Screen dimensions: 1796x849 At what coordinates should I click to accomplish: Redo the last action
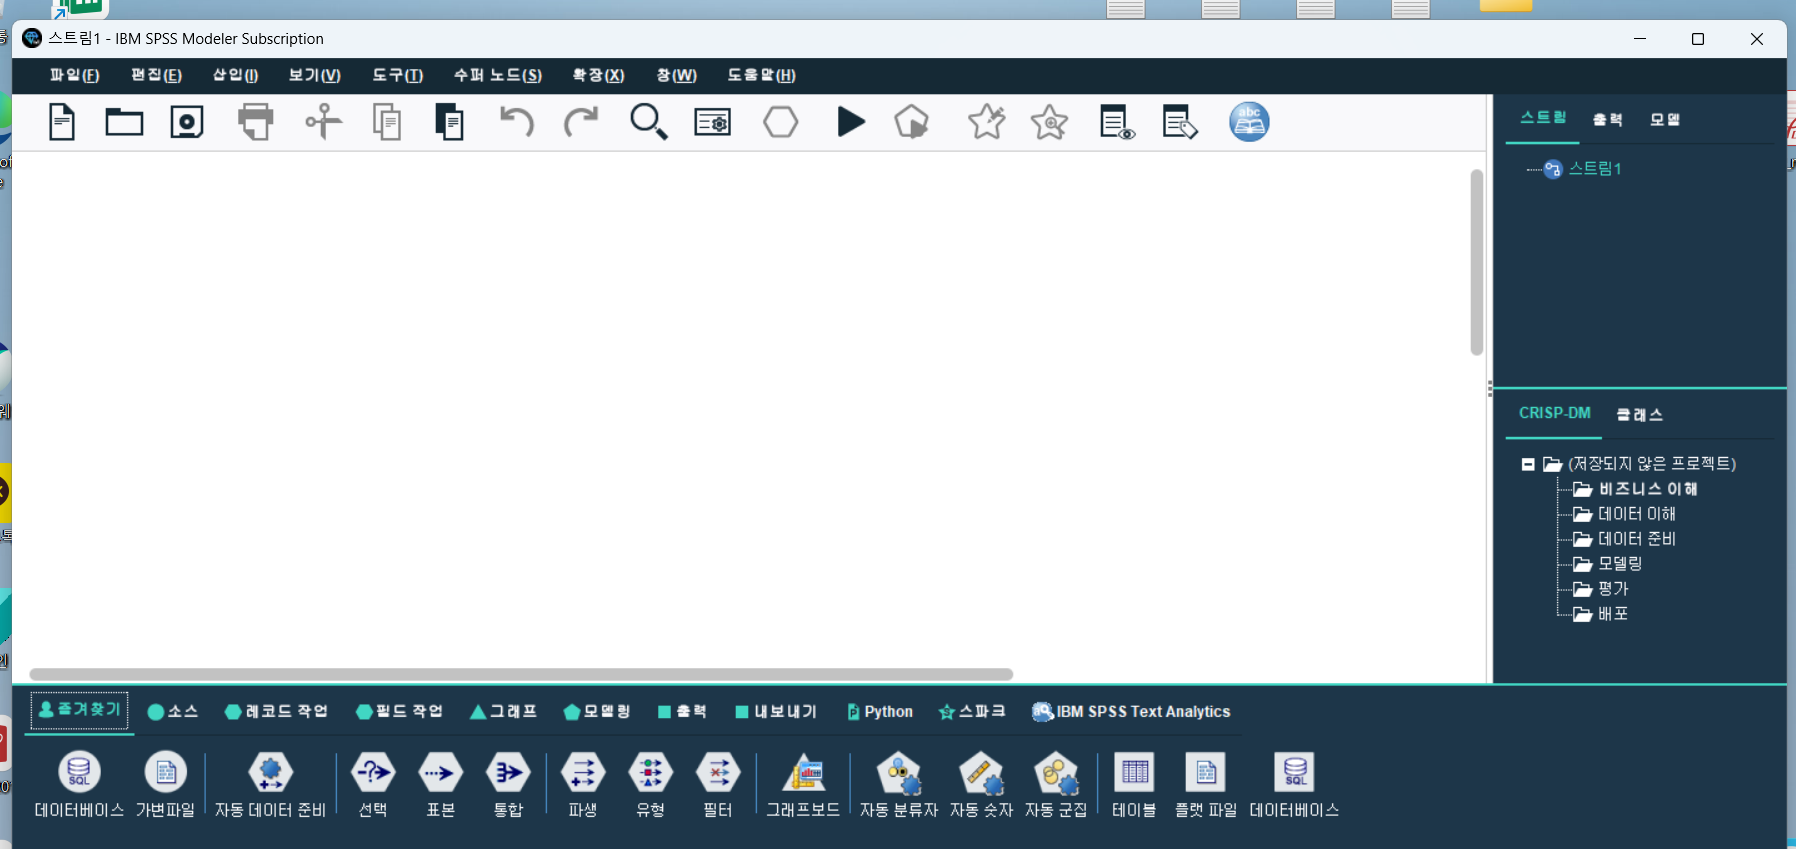coord(580,122)
